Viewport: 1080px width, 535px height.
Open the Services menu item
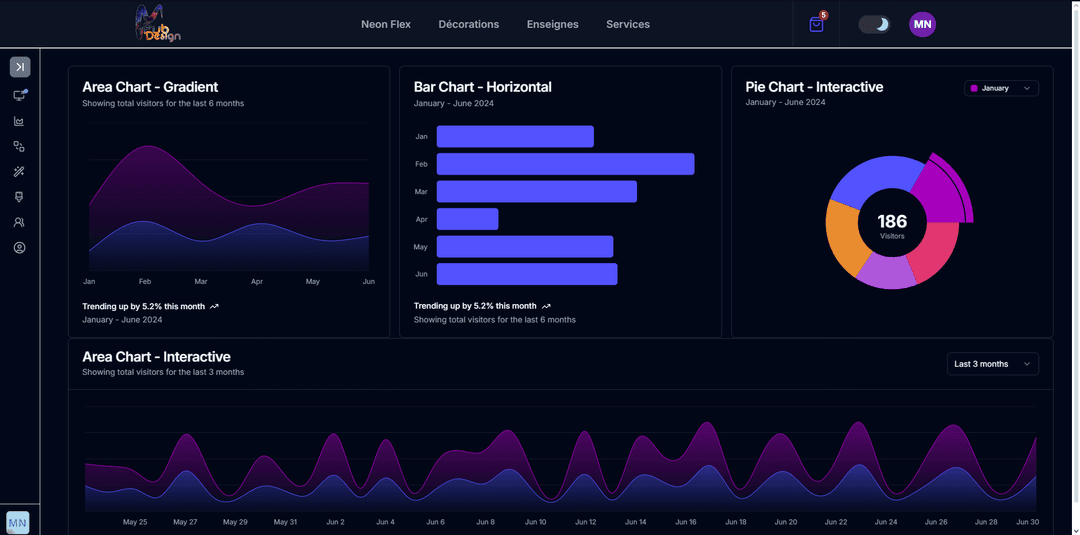click(628, 24)
